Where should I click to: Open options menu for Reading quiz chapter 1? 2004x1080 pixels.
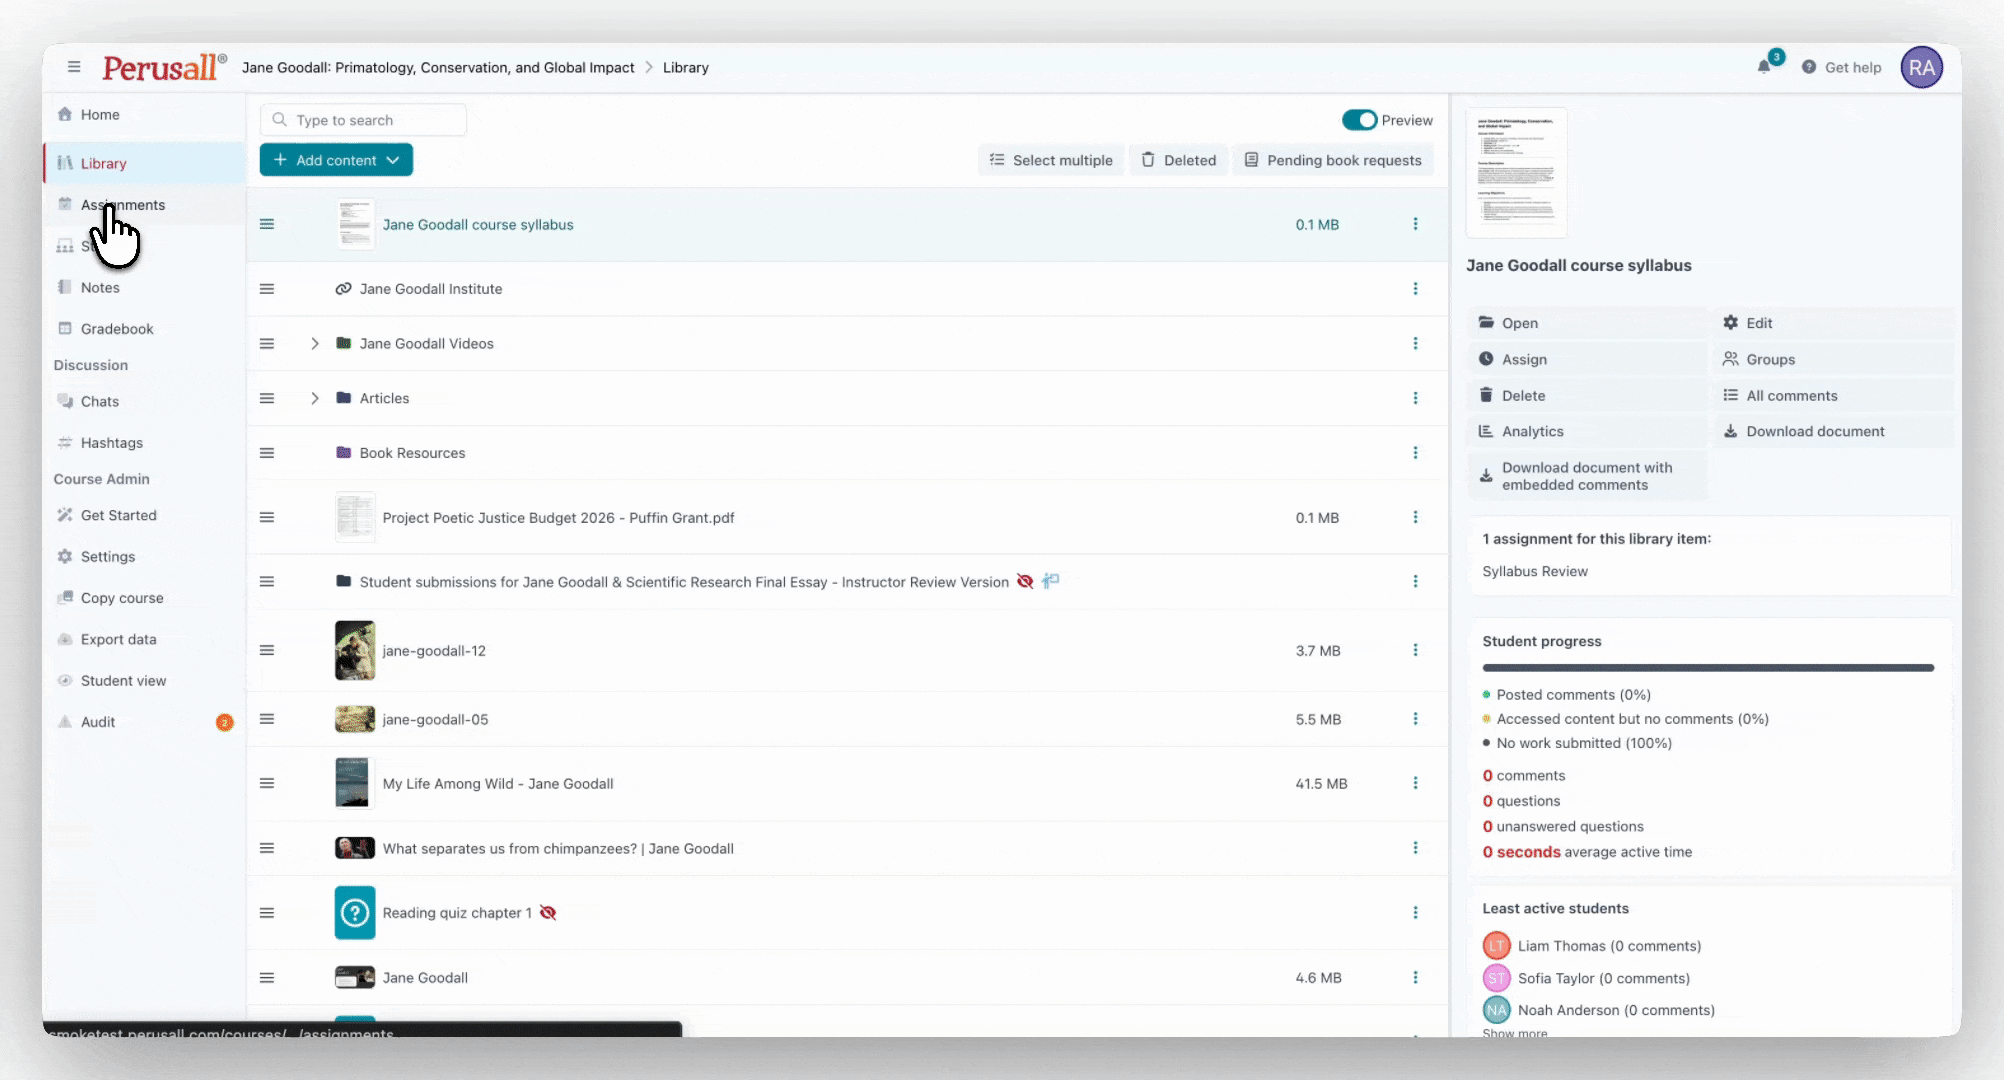click(1415, 913)
